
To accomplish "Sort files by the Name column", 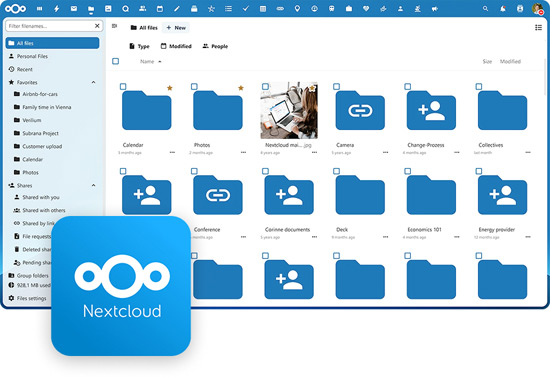I will (150, 61).
